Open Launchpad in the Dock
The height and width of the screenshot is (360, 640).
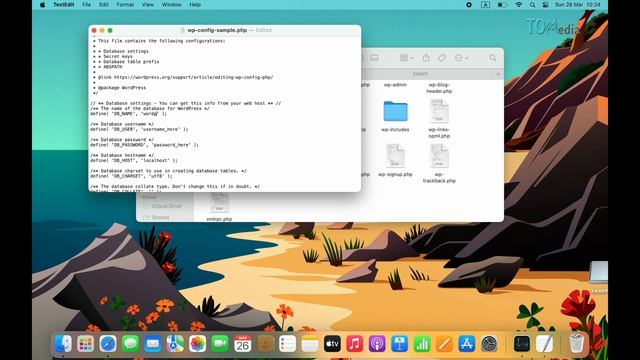[x=86, y=344]
